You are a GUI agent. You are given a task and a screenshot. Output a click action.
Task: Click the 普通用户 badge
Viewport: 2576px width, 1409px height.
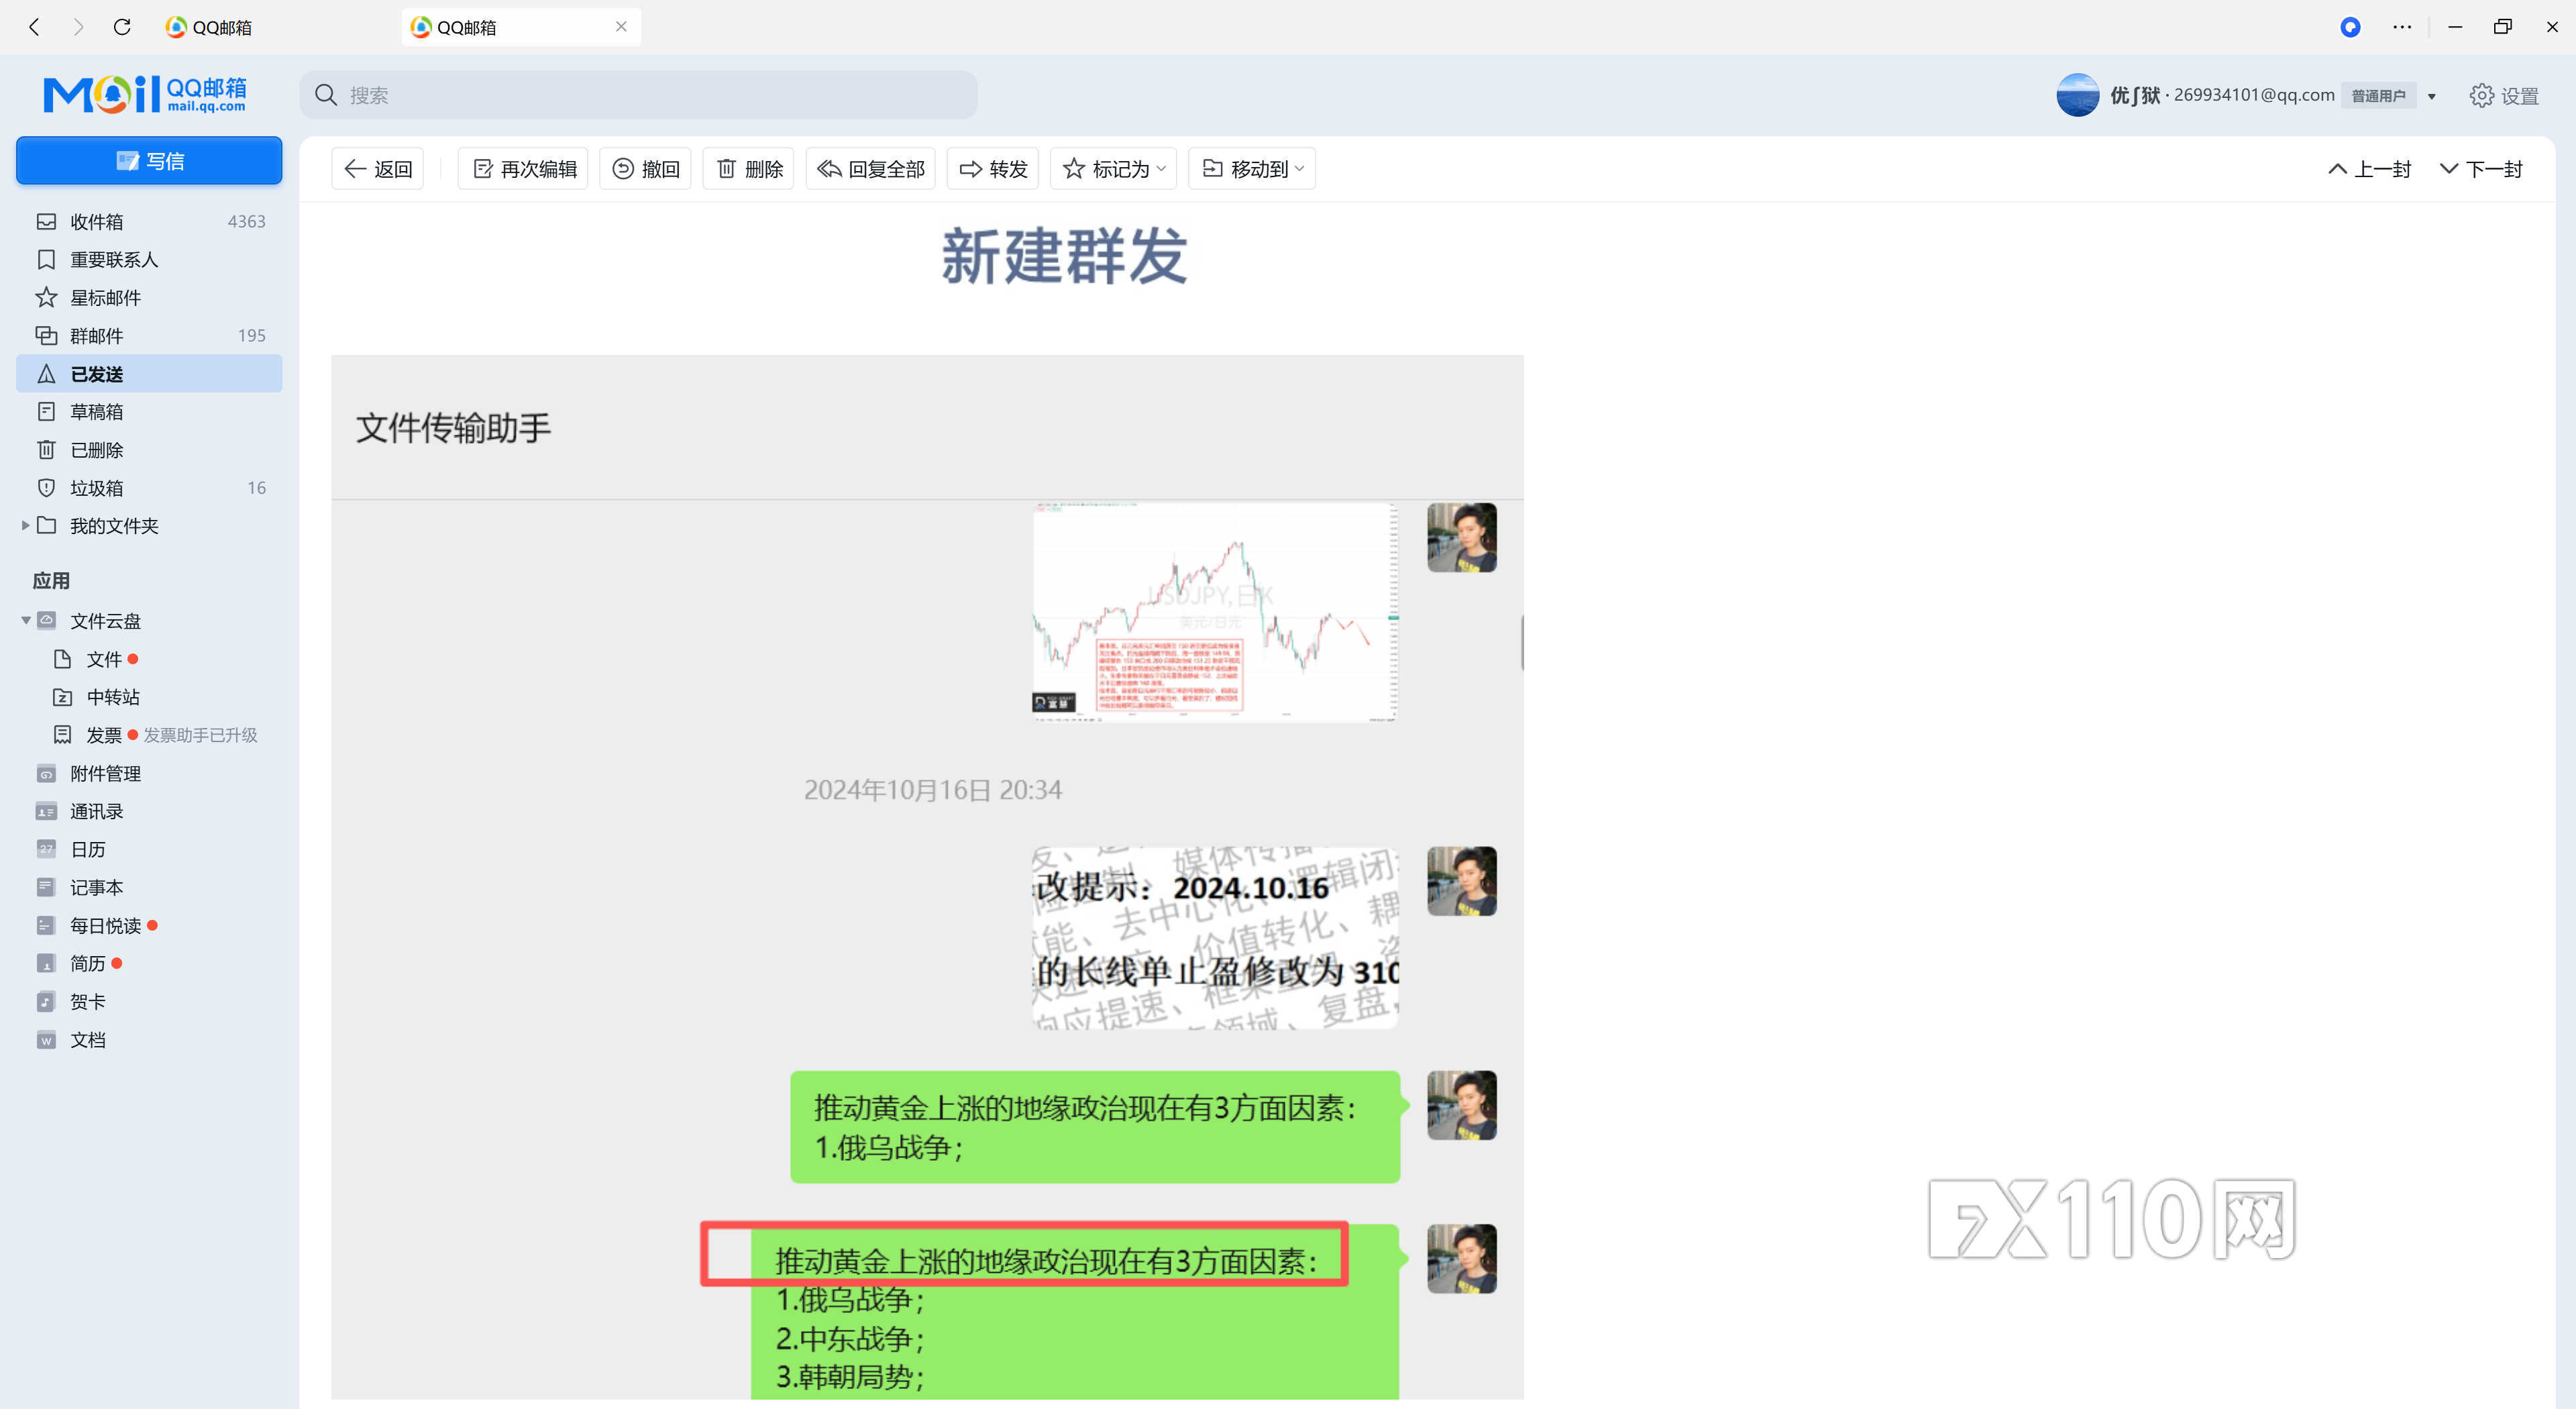coord(2378,96)
